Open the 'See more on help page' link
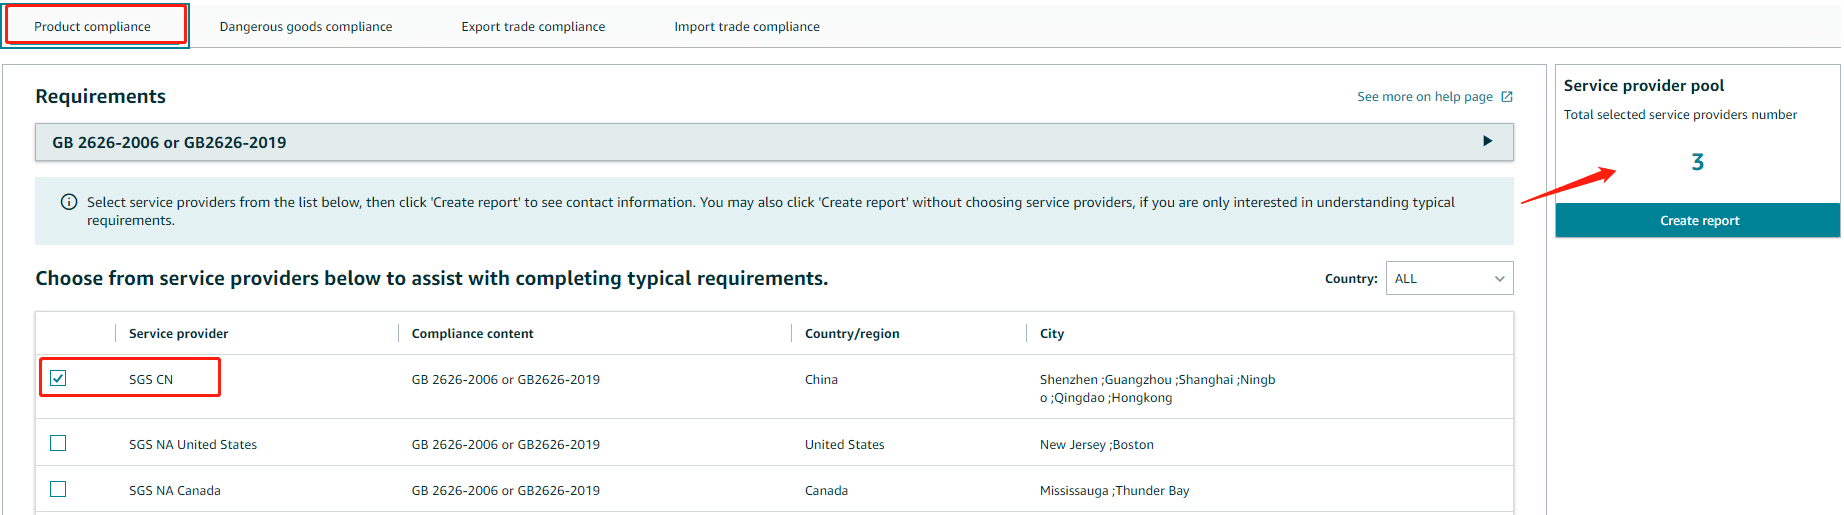Viewport: 1844px width, 515px height. (x=1424, y=97)
